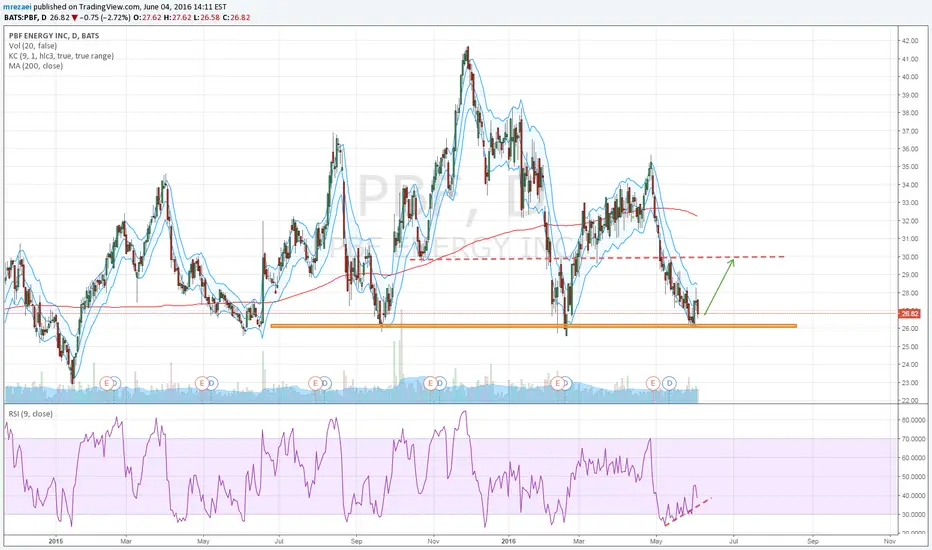The height and width of the screenshot is (550, 932).
Task: Click the 42.00 price axis label
Action: coord(910,41)
